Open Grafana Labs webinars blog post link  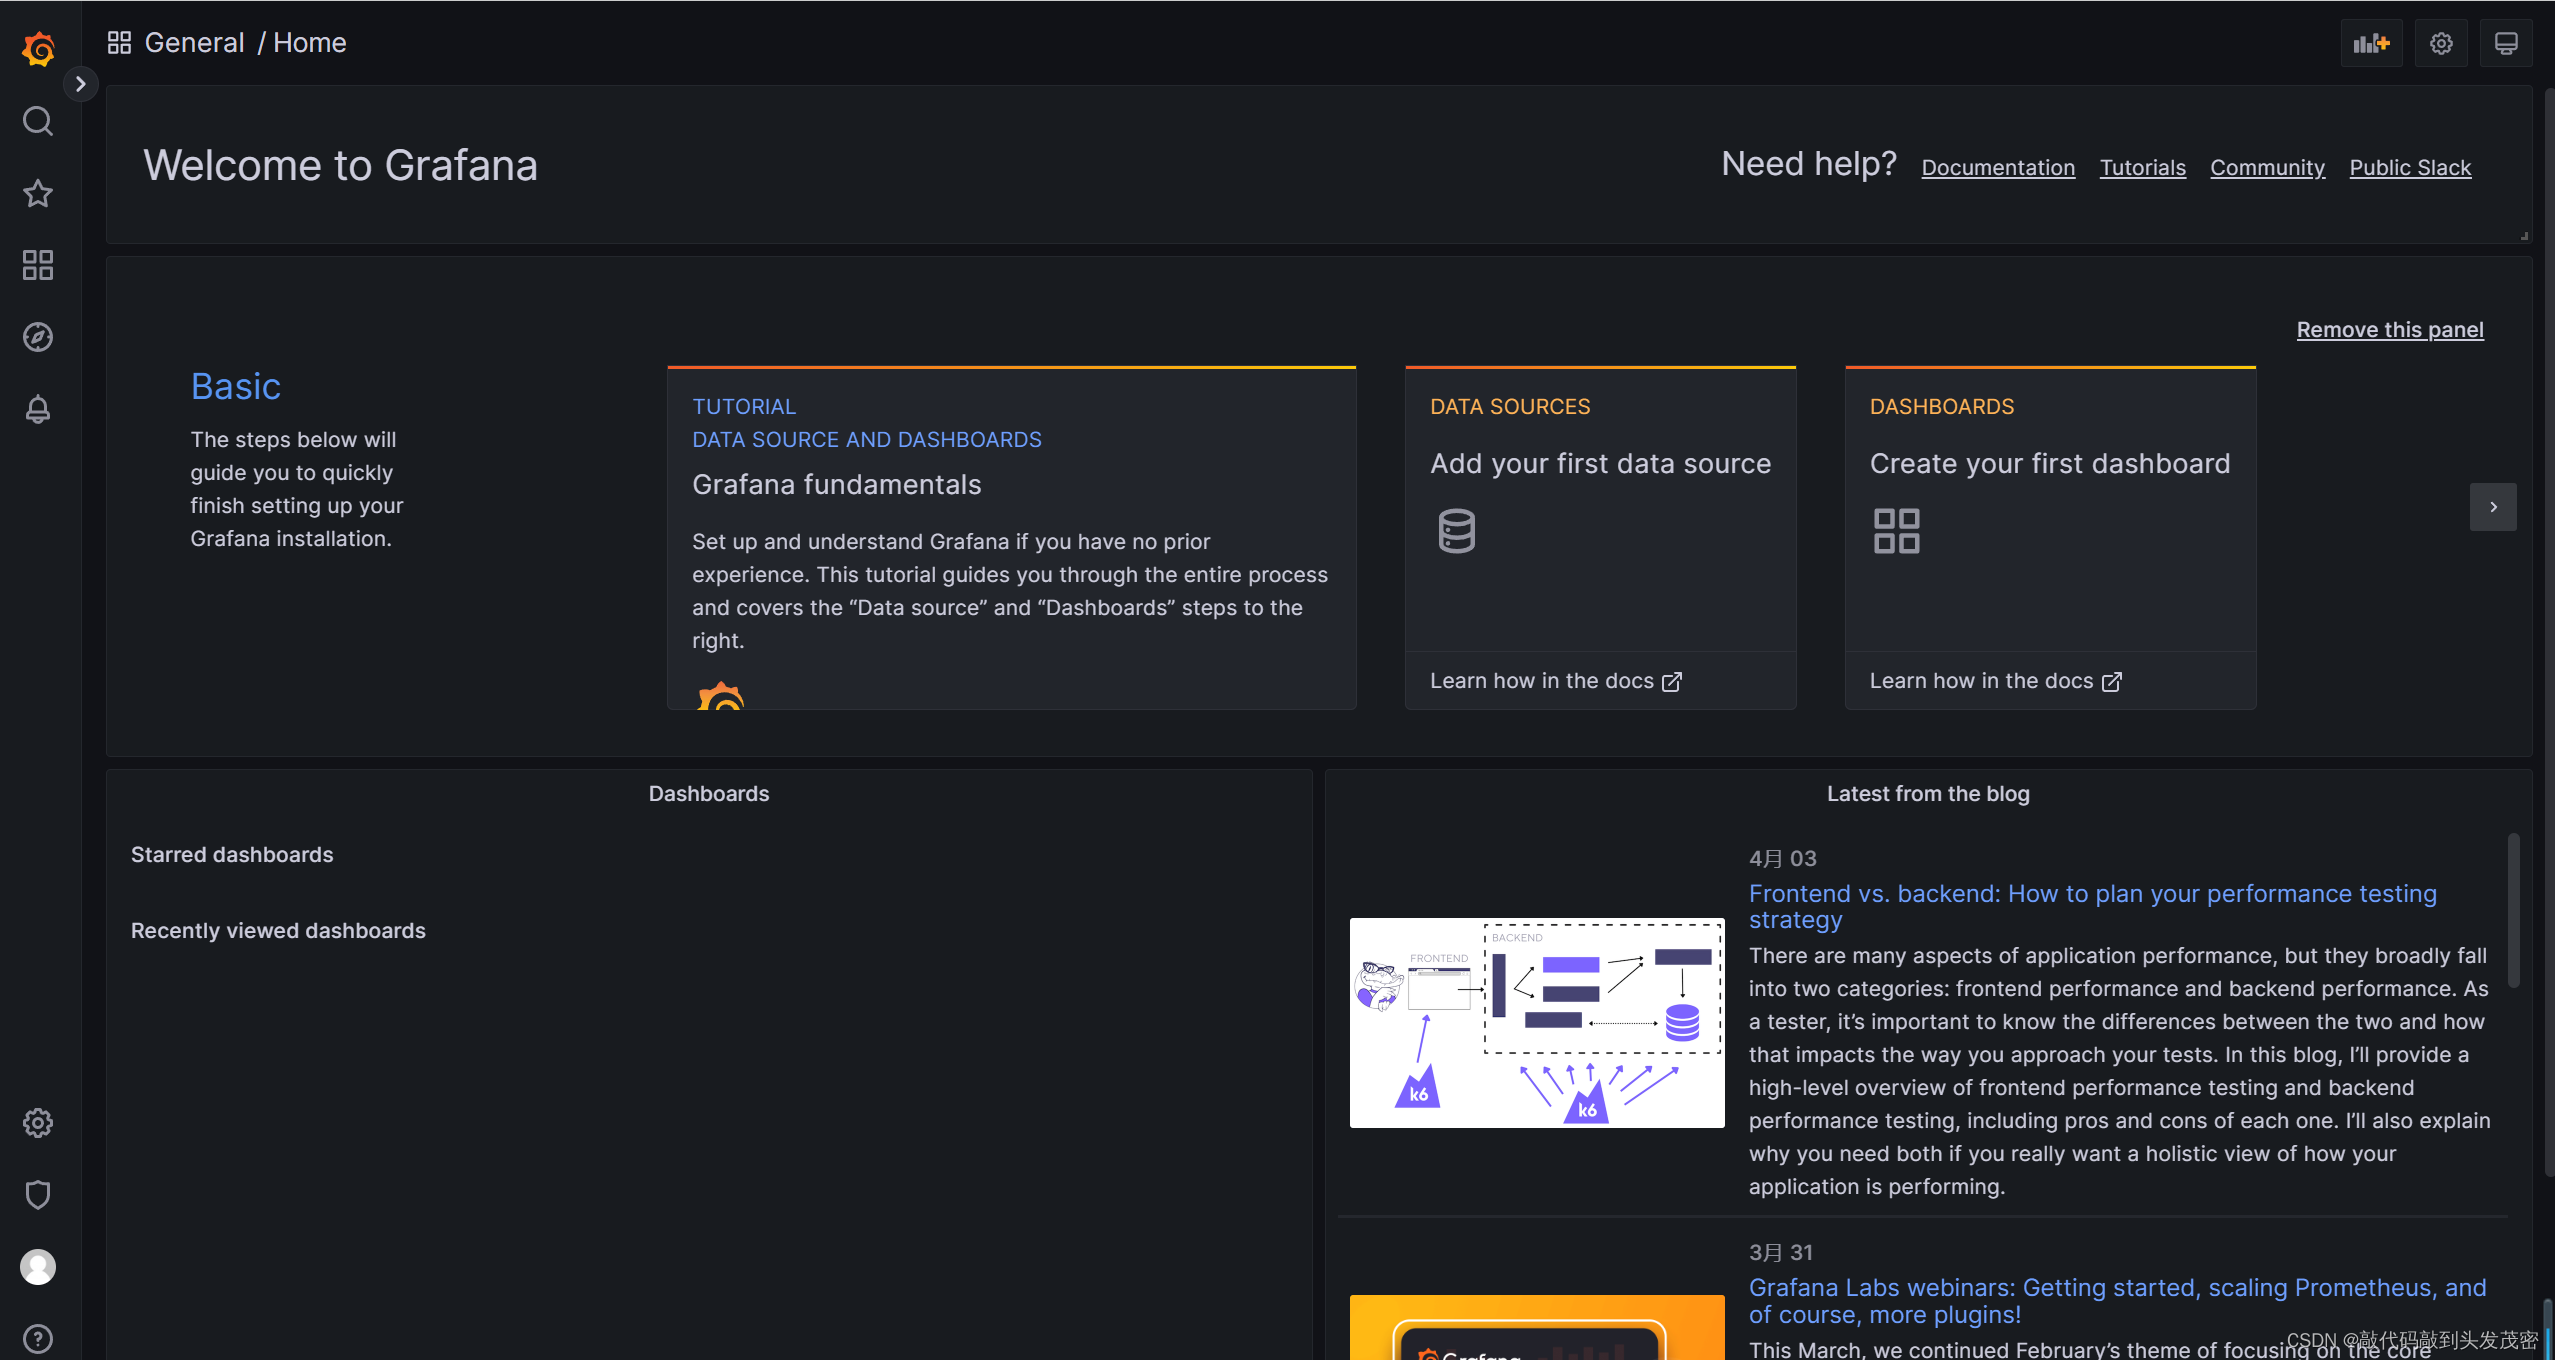click(x=2118, y=1300)
